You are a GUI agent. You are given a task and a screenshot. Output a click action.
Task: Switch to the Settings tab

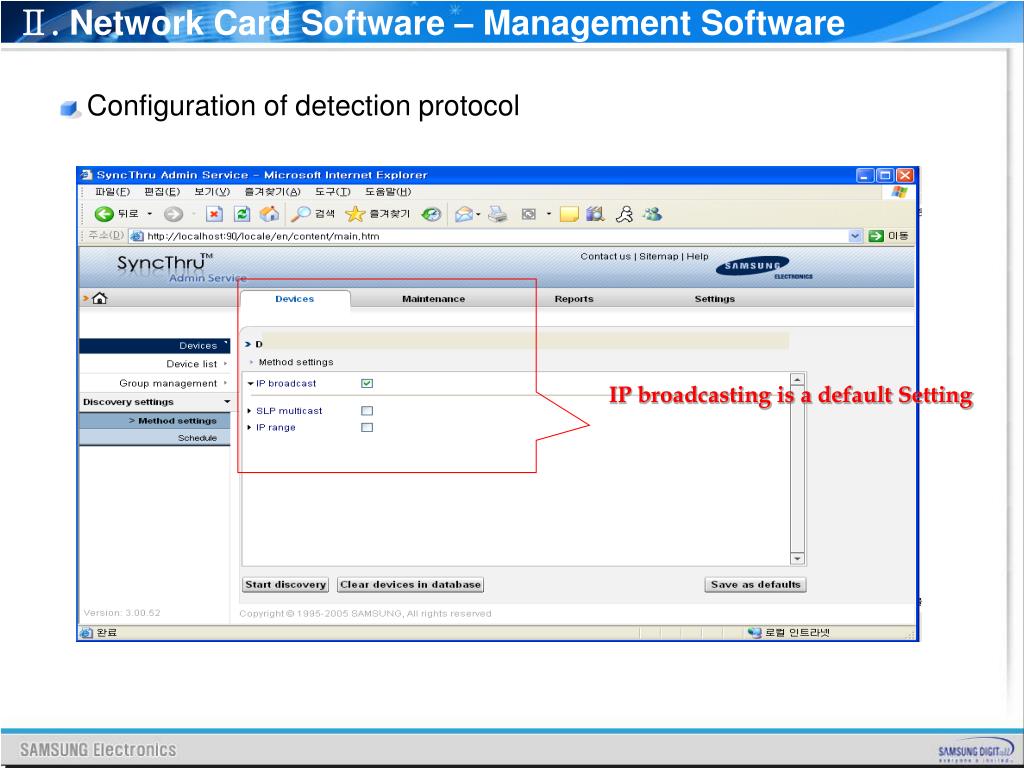coord(714,298)
